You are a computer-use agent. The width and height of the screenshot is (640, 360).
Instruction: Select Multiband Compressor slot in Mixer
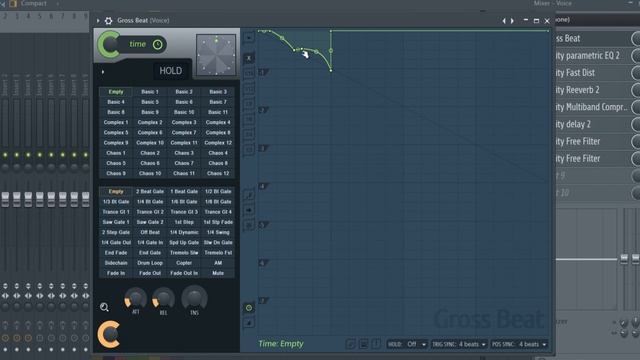[592, 107]
